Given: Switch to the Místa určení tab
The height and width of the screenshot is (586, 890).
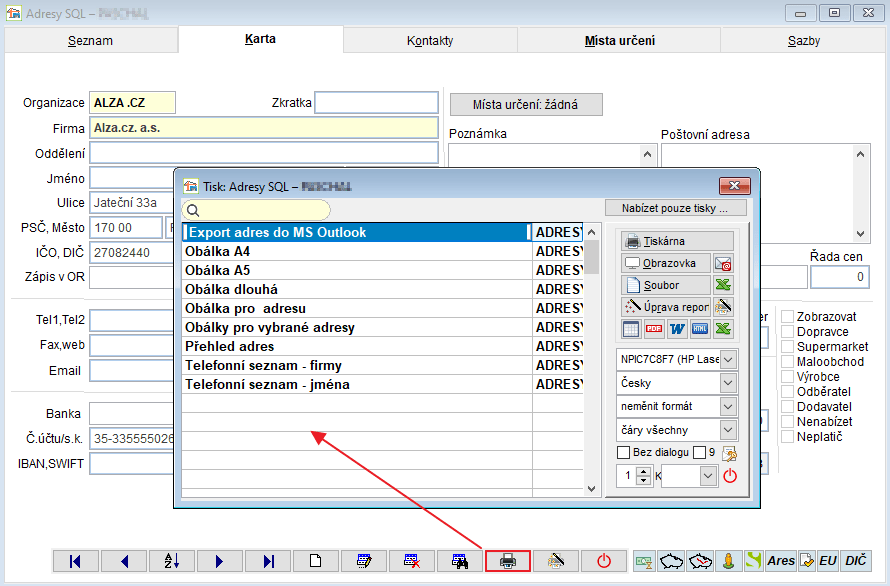Looking at the screenshot, I should [620, 41].
